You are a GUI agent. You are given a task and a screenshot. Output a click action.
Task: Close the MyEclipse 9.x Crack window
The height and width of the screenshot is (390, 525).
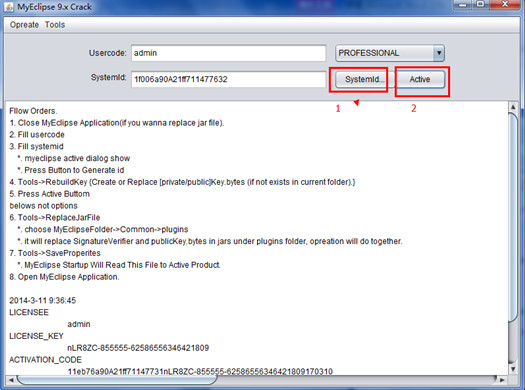pyautogui.click(x=505, y=4)
